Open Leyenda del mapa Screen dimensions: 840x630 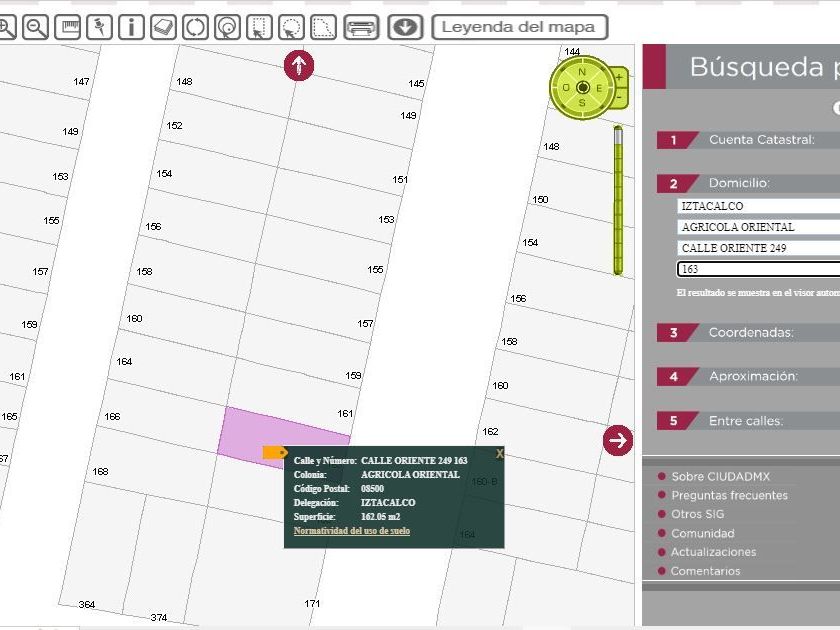(519, 27)
